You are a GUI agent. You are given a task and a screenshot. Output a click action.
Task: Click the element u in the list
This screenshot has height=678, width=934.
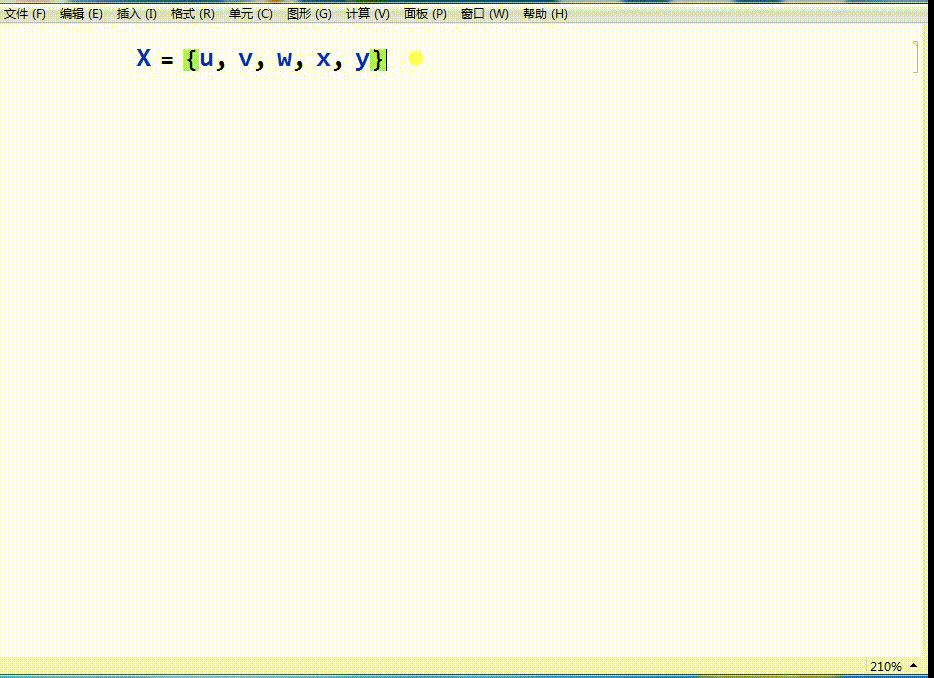click(x=206, y=59)
